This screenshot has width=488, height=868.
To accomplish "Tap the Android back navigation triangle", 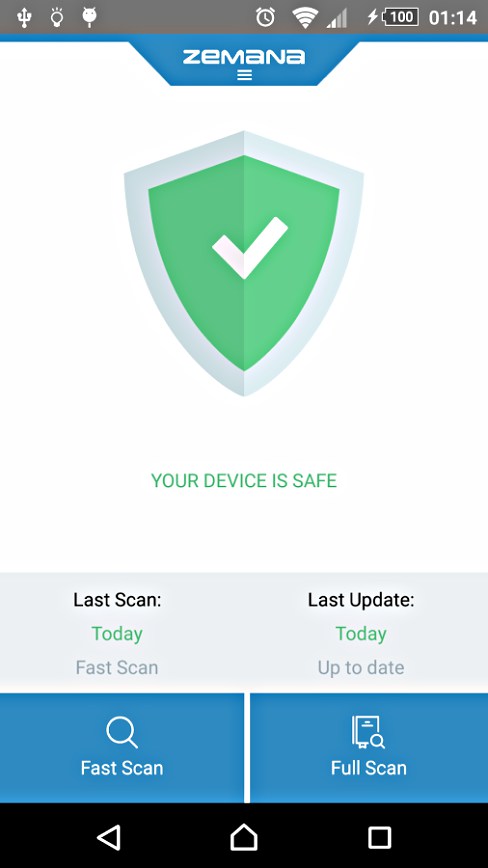I will [x=109, y=837].
